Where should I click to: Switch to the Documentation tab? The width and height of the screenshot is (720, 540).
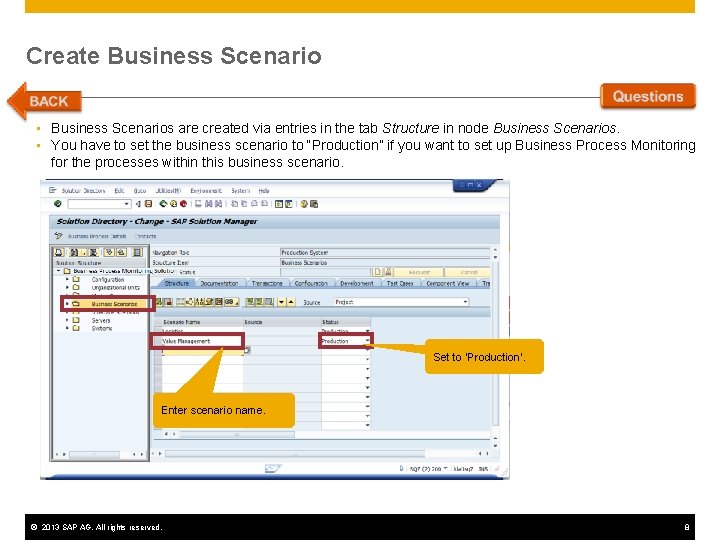(x=219, y=283)
